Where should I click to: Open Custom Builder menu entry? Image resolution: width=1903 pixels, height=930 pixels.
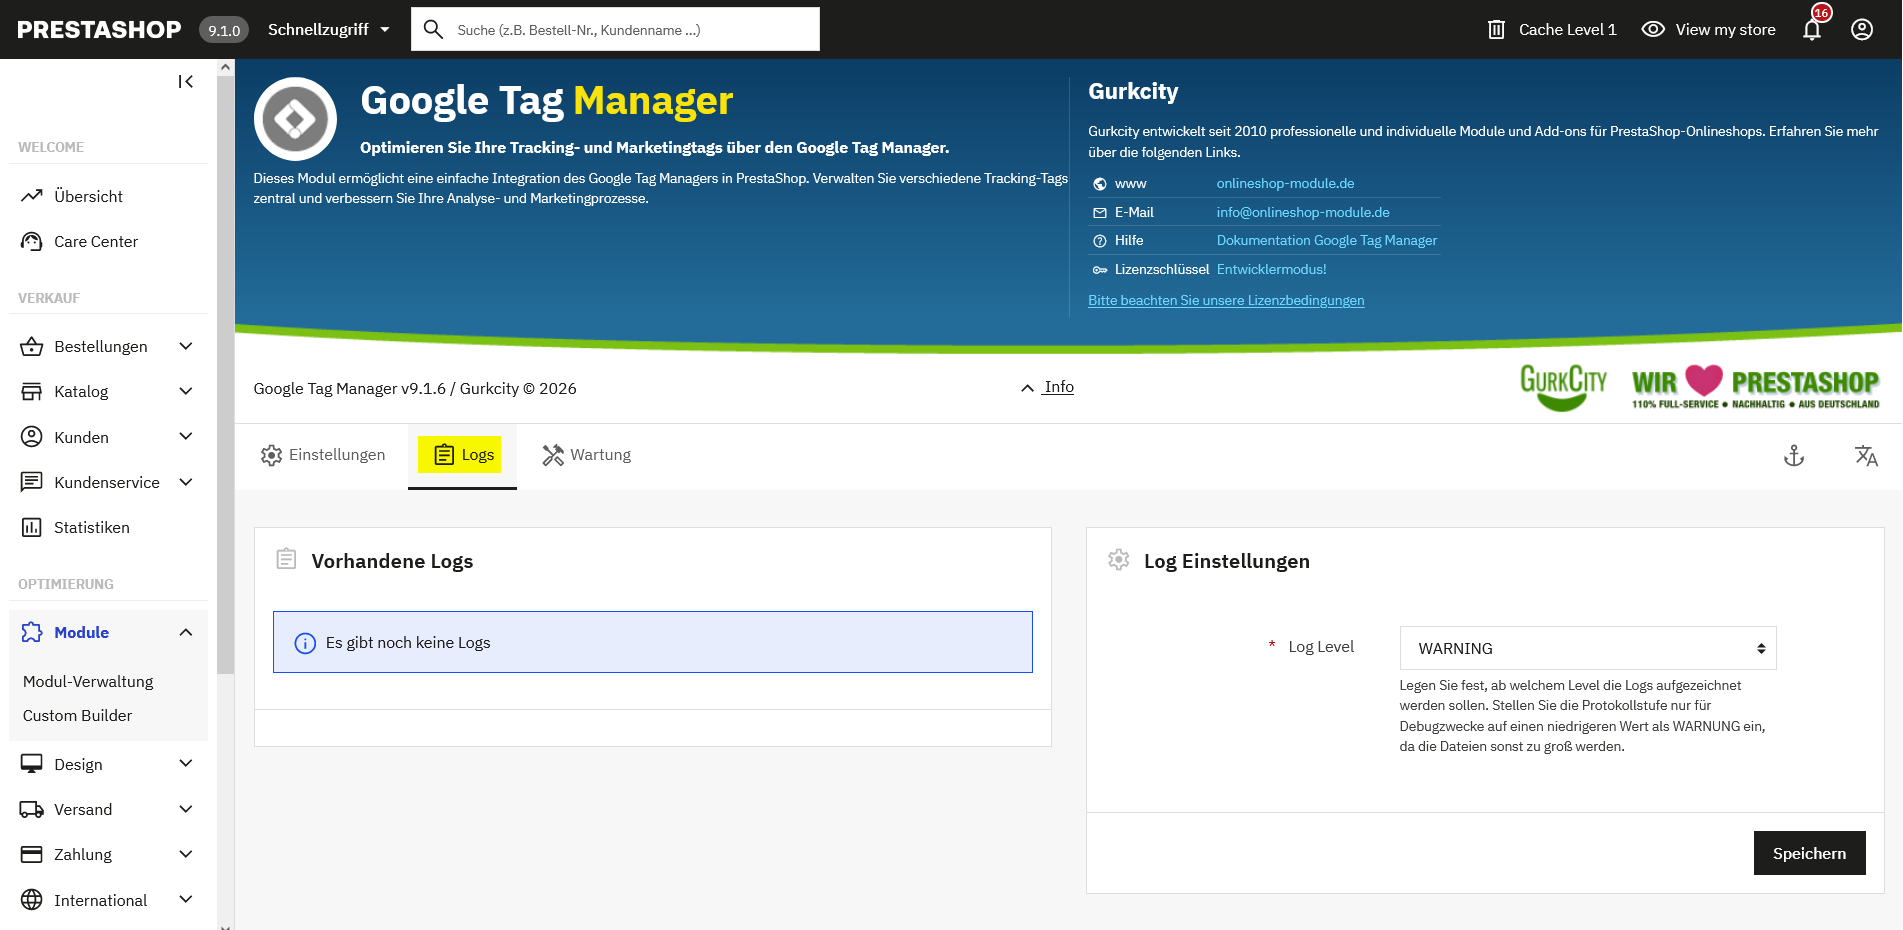(77, 715)
